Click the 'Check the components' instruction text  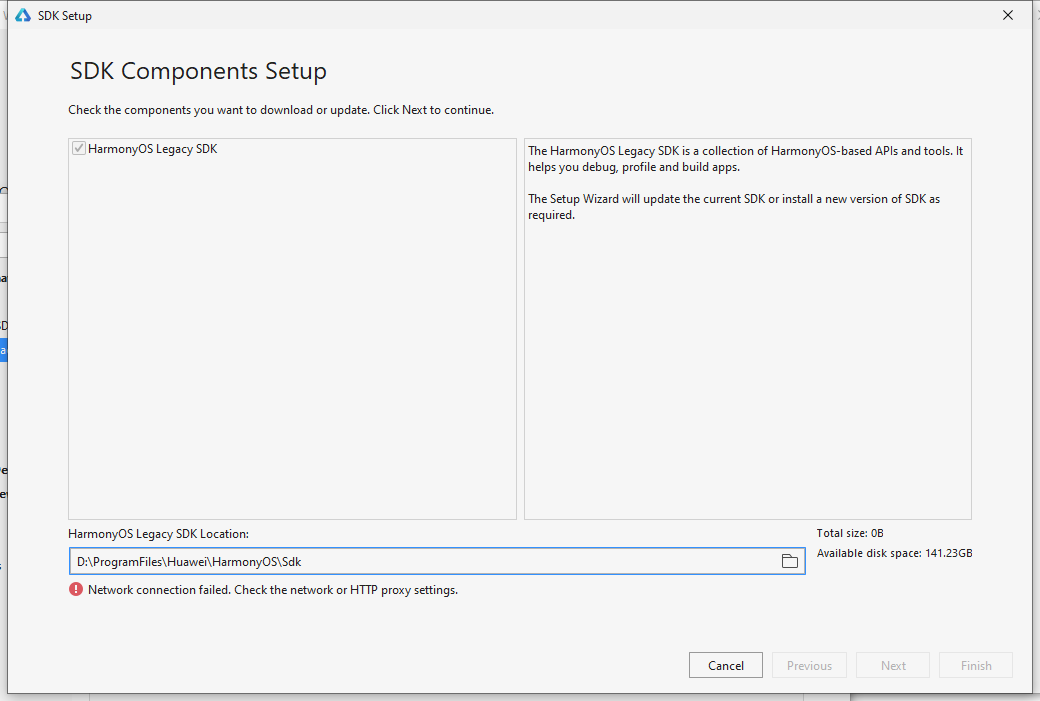[281, 110]
